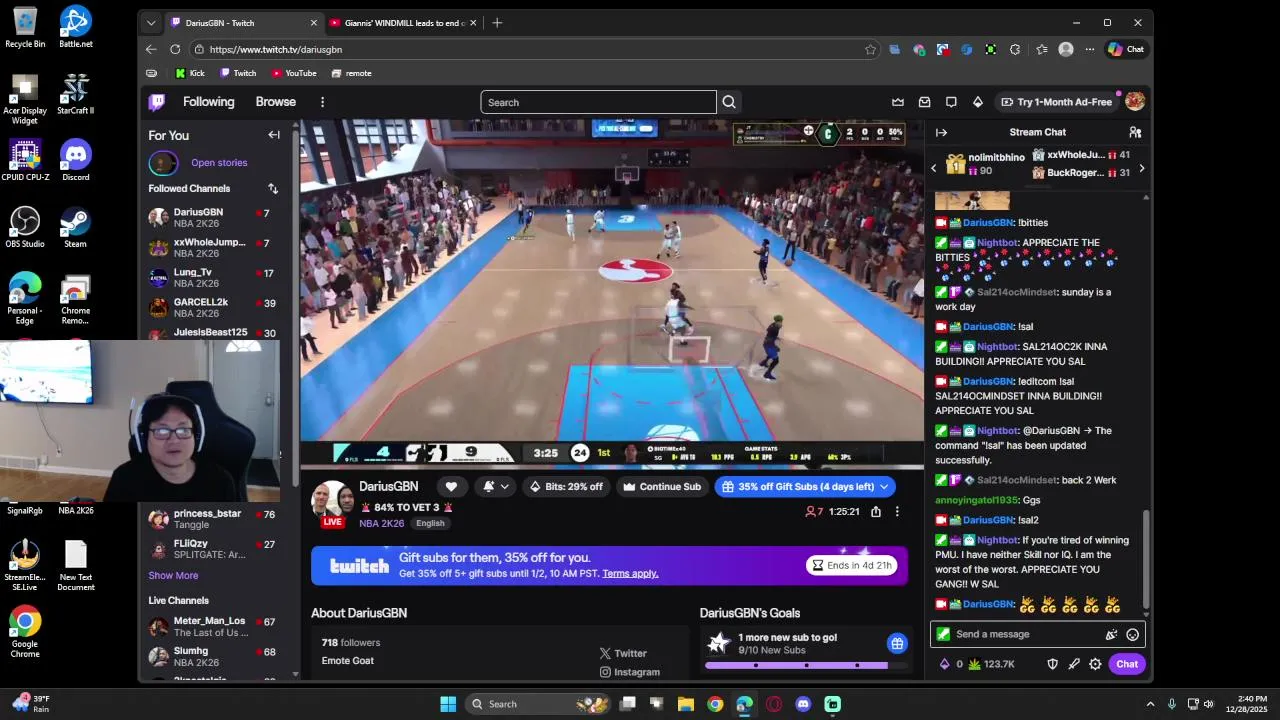Show previous gifter leaderboard arrow
This screenshot has height=720, width=1280.
pyautogui.click(x=934, y=168)
